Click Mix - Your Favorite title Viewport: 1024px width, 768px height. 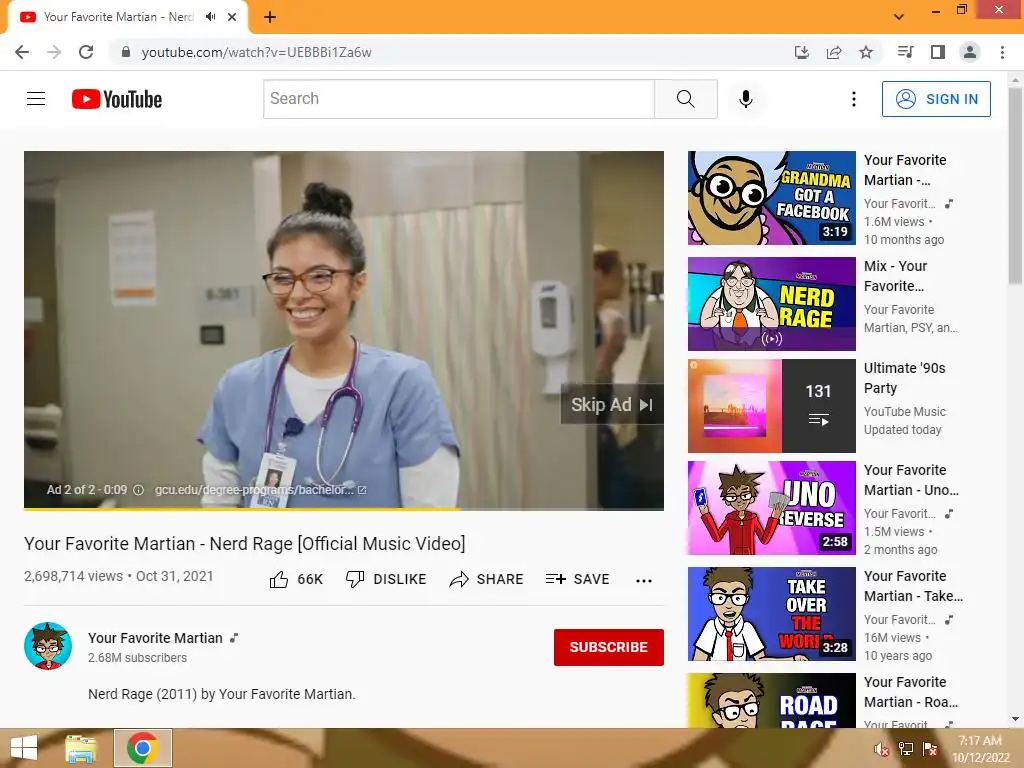[x=895, y=276]
